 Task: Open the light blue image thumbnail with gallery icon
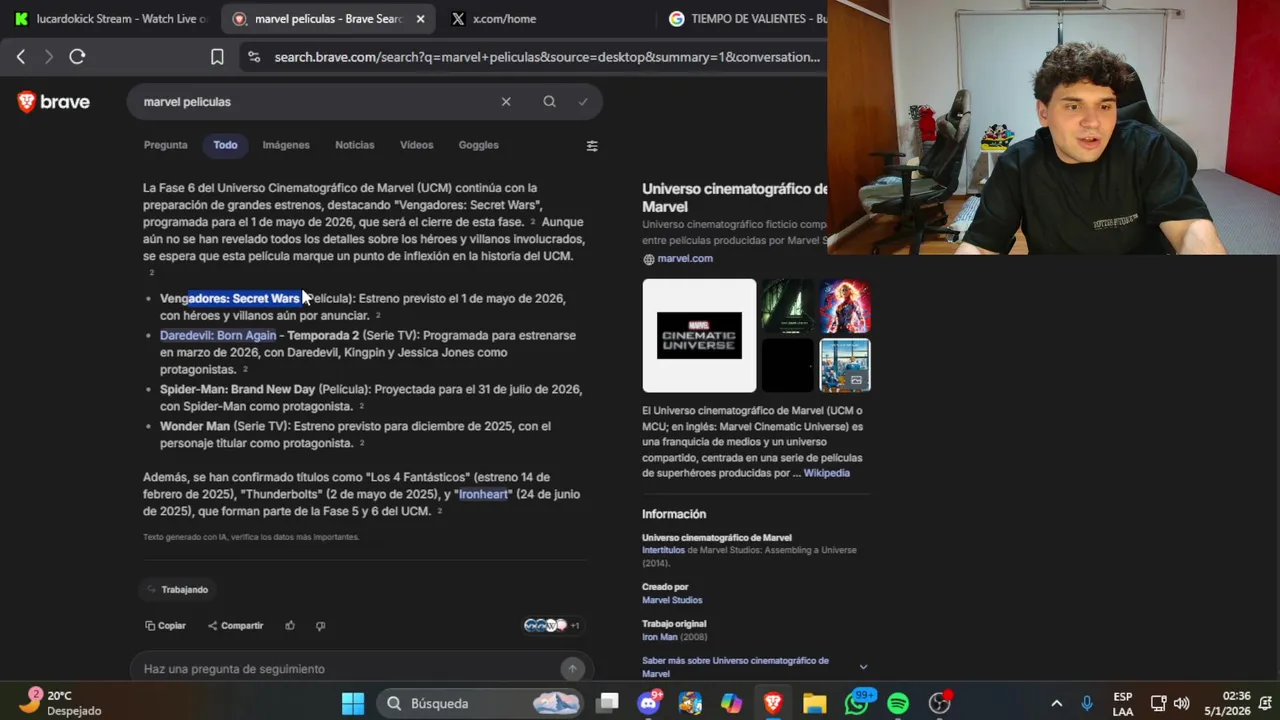pos(845,366)
